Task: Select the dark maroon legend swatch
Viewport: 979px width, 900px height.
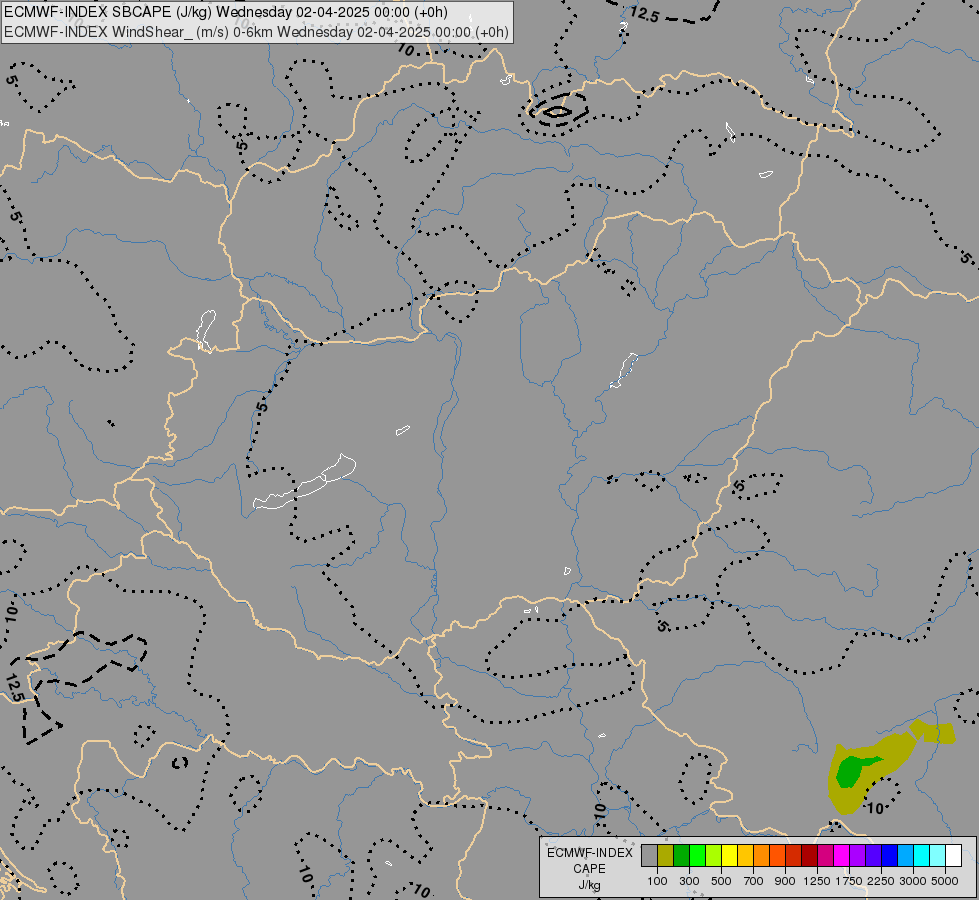Action: click(x=809, y=855)
